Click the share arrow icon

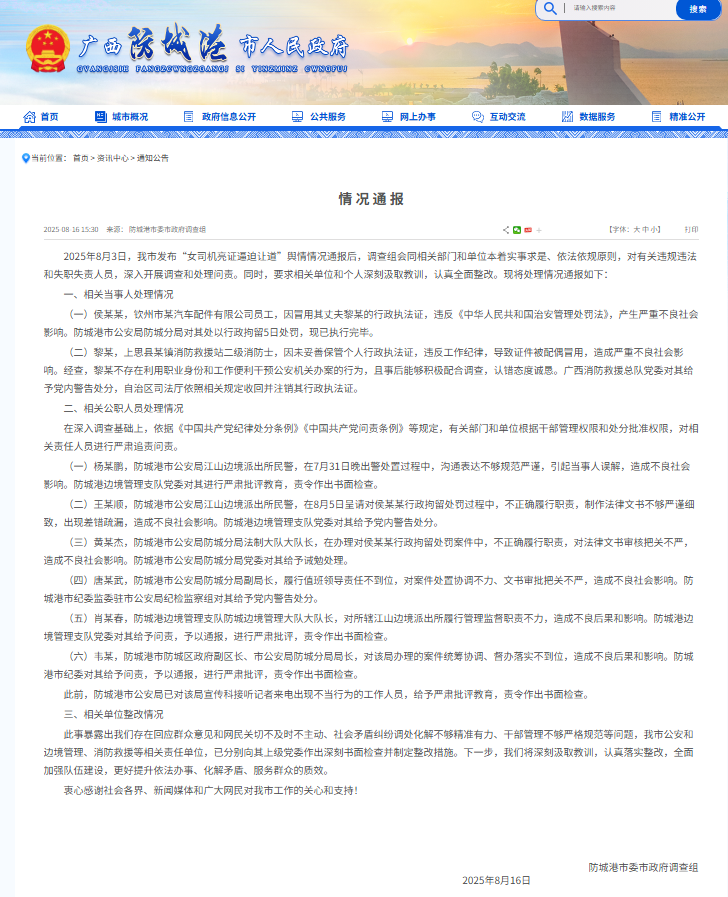point(506,229)
